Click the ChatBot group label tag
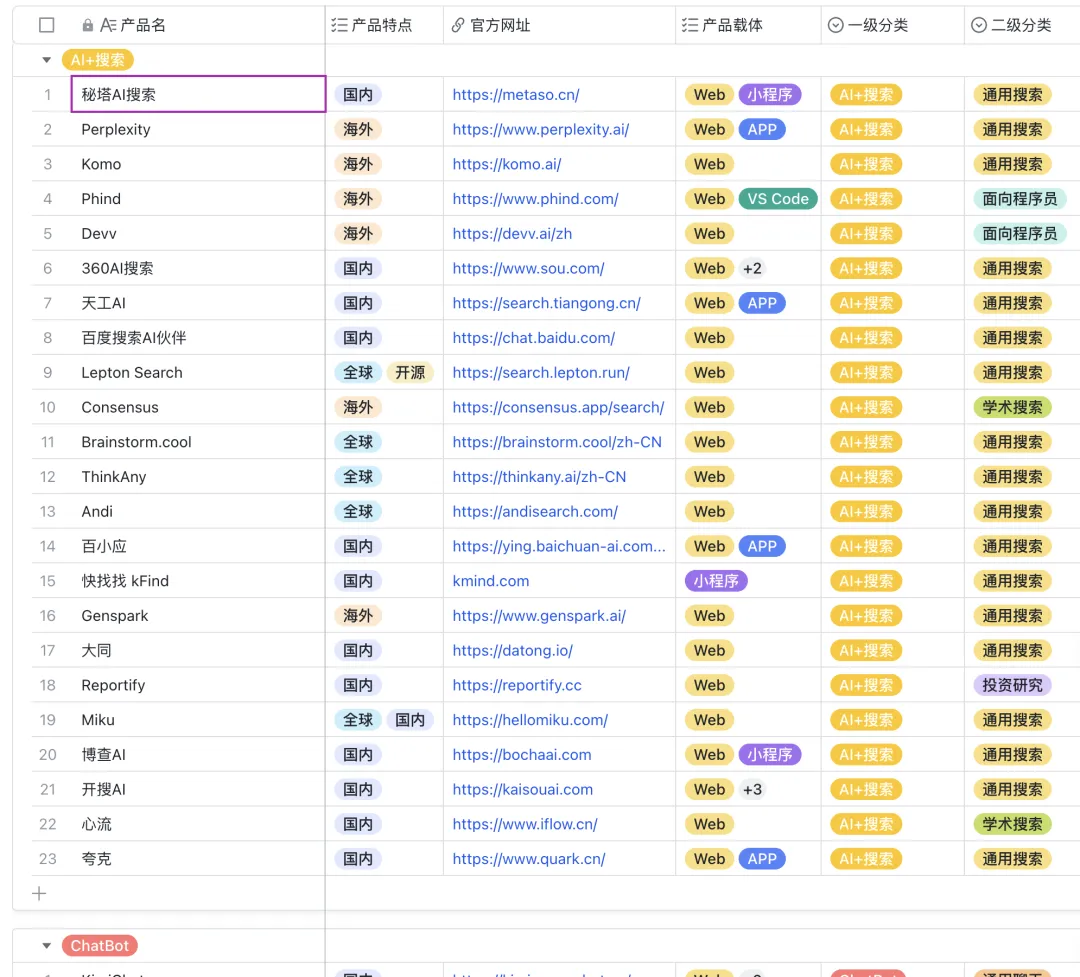The width and height of the screenshot is (1080, 977). coord(100,946)
